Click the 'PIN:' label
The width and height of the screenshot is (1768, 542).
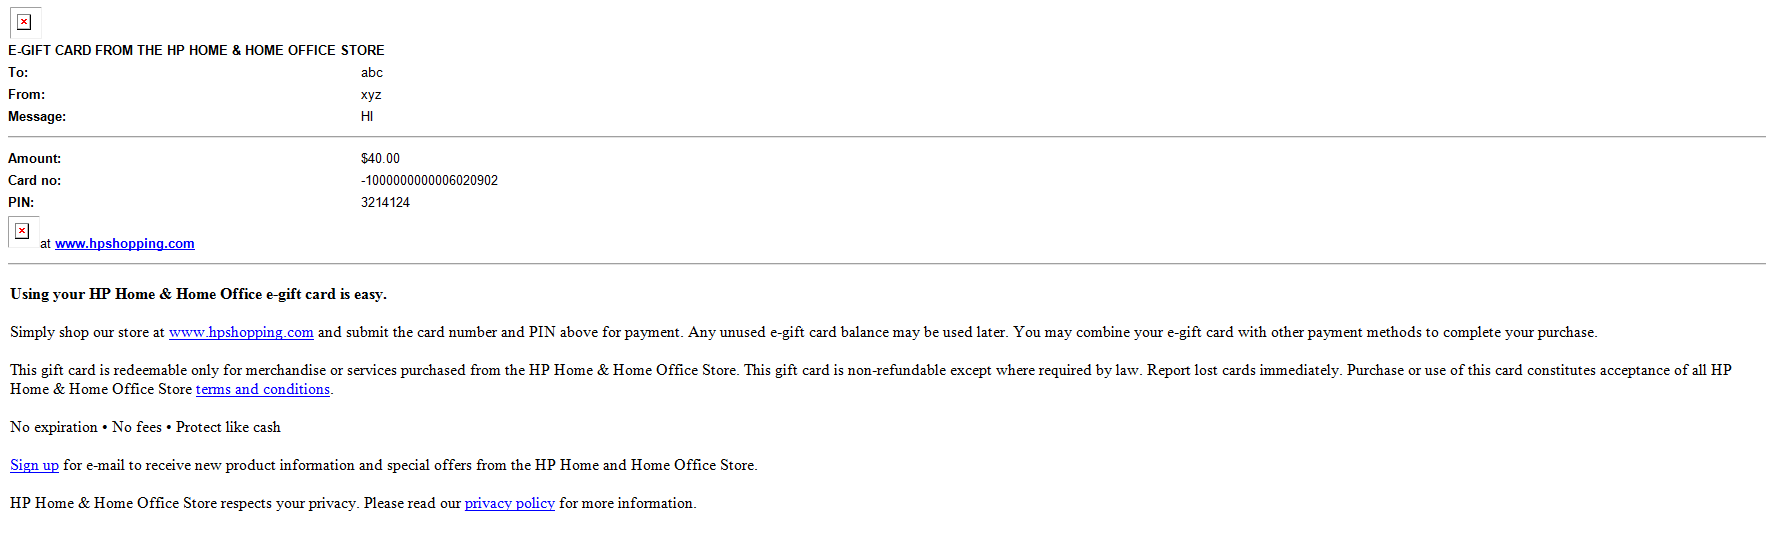point(21,203)
